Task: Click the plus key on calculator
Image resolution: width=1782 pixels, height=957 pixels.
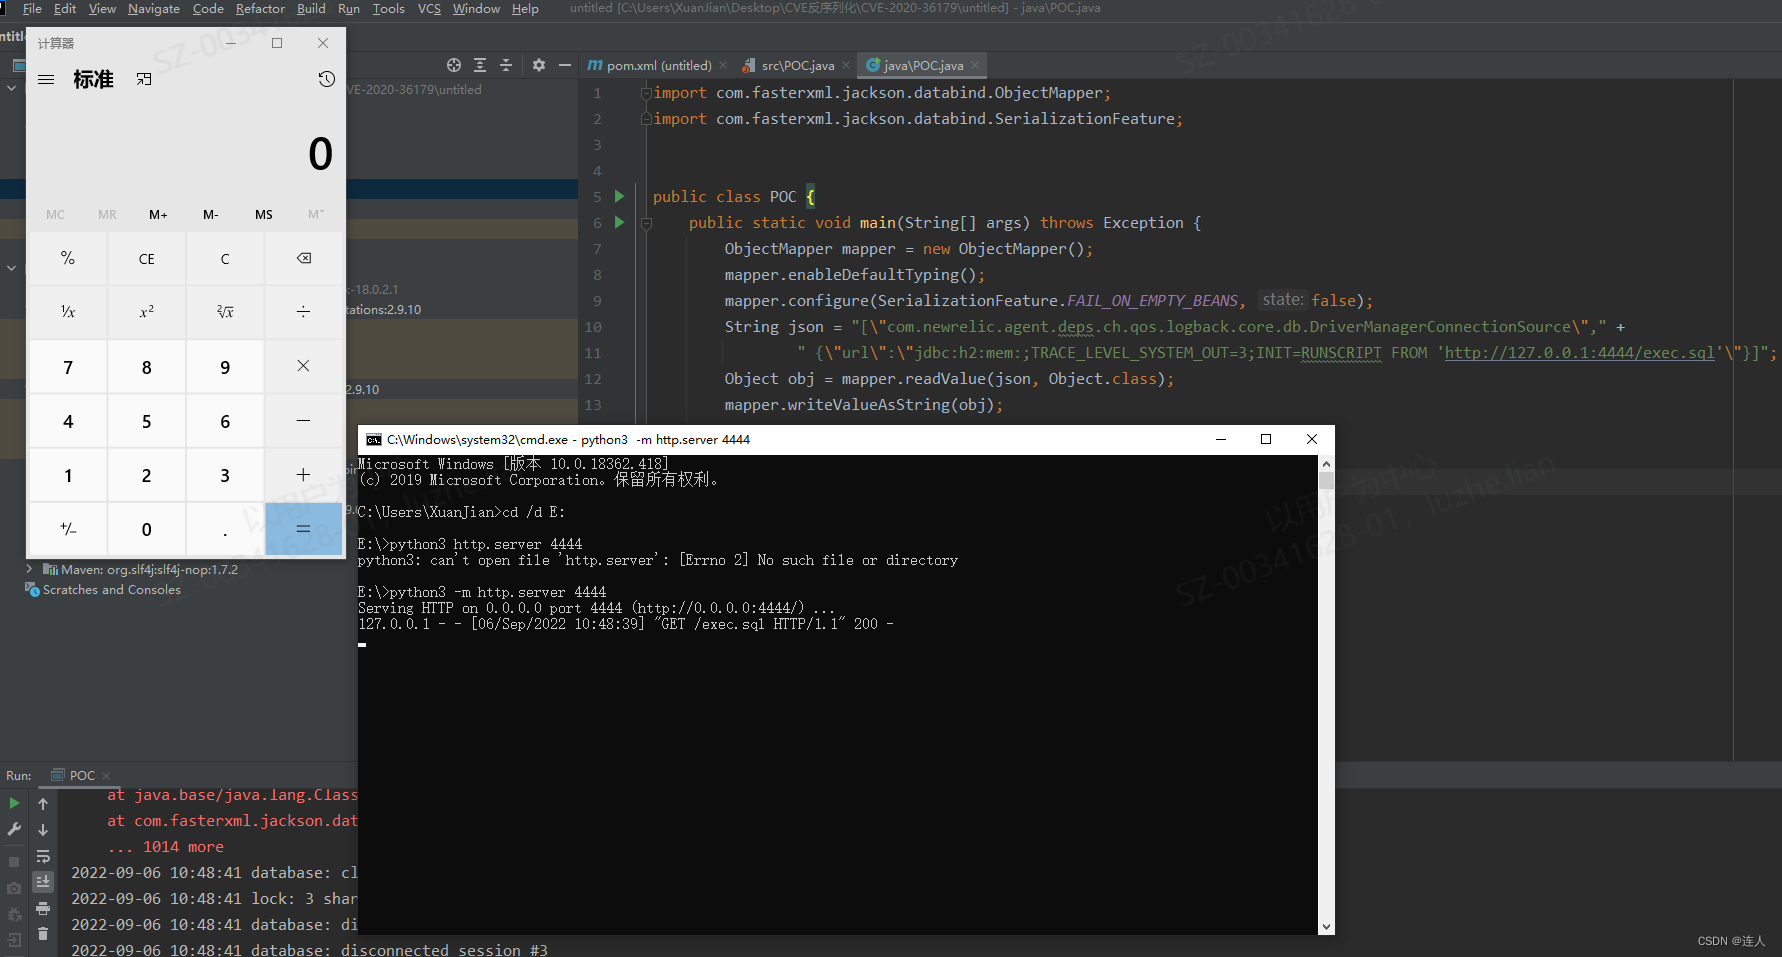Action: [x=304, y=475]
